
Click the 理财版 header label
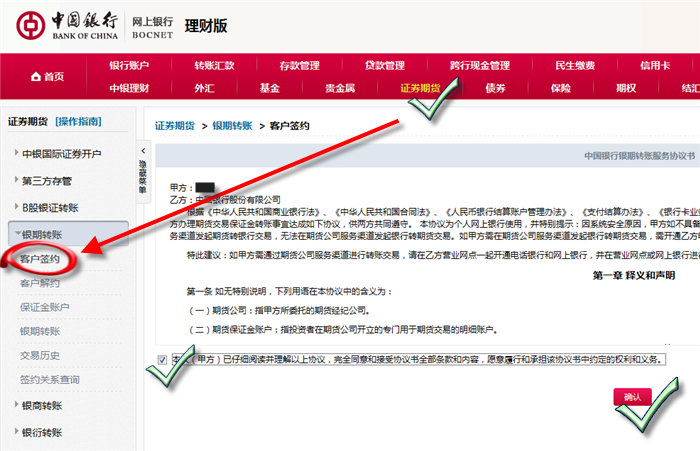206,26
